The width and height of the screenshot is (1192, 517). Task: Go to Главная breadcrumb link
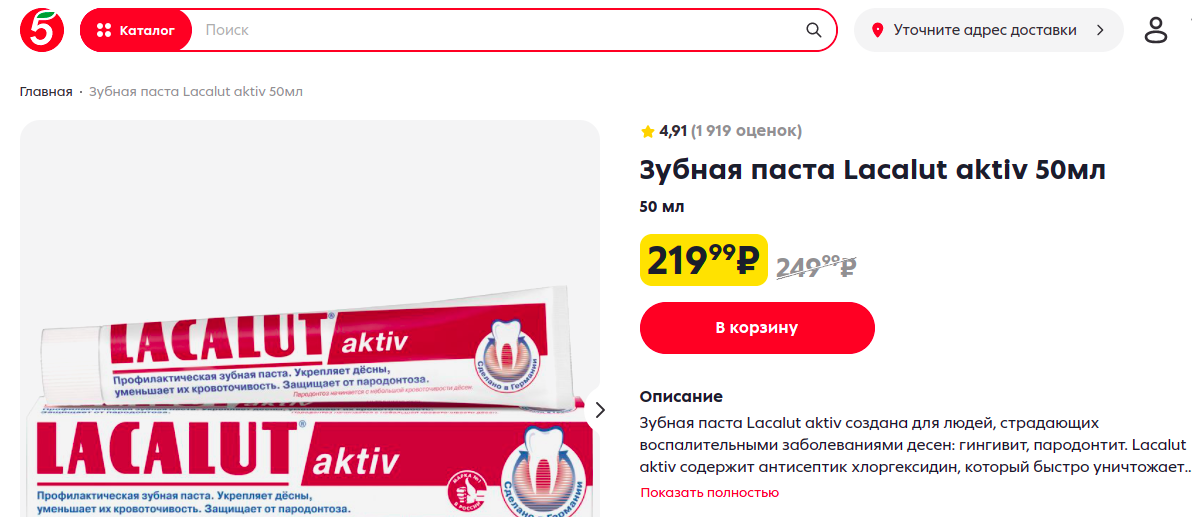point(46,92)
